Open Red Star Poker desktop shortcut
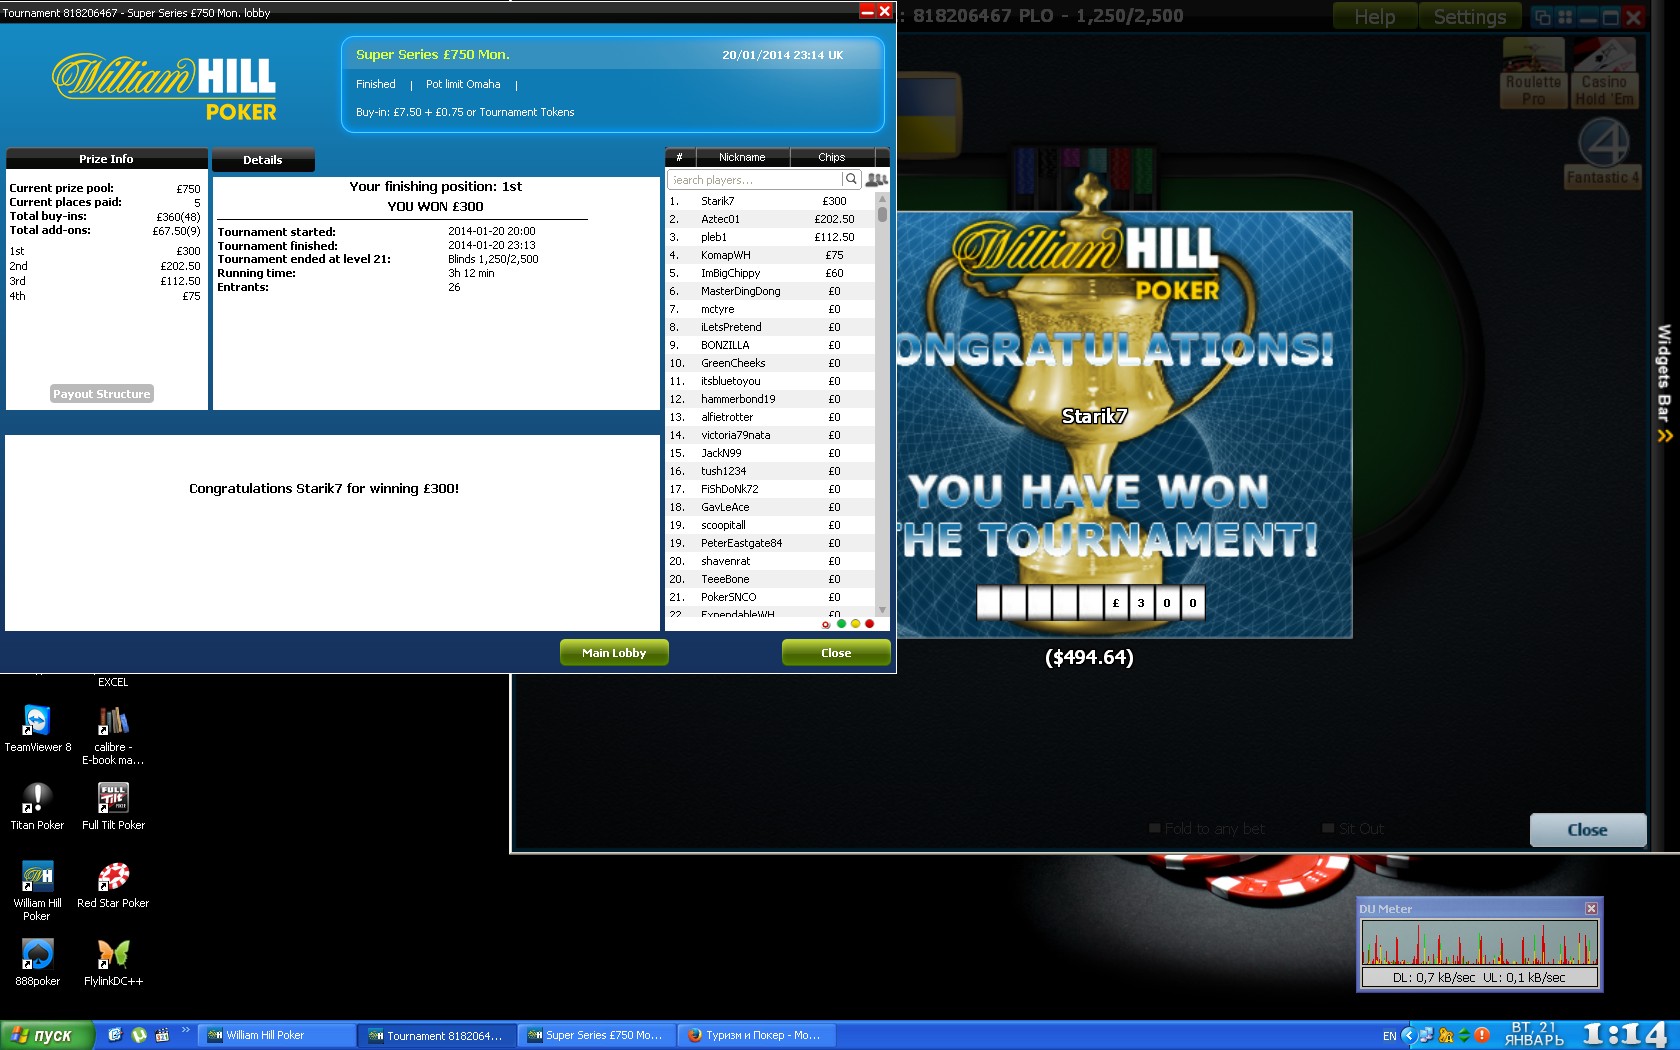 tap(113, 884)
